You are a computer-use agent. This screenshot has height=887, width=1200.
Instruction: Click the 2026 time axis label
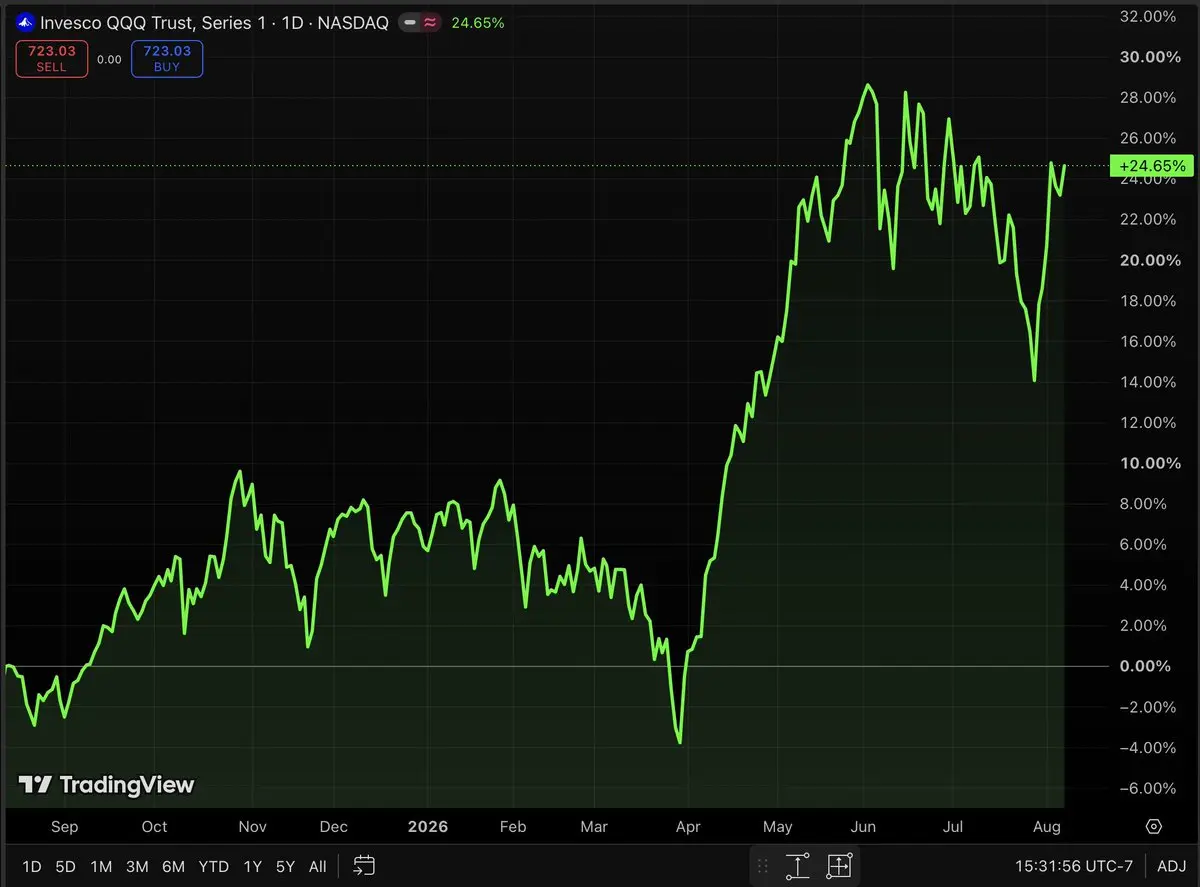[427, 827]
